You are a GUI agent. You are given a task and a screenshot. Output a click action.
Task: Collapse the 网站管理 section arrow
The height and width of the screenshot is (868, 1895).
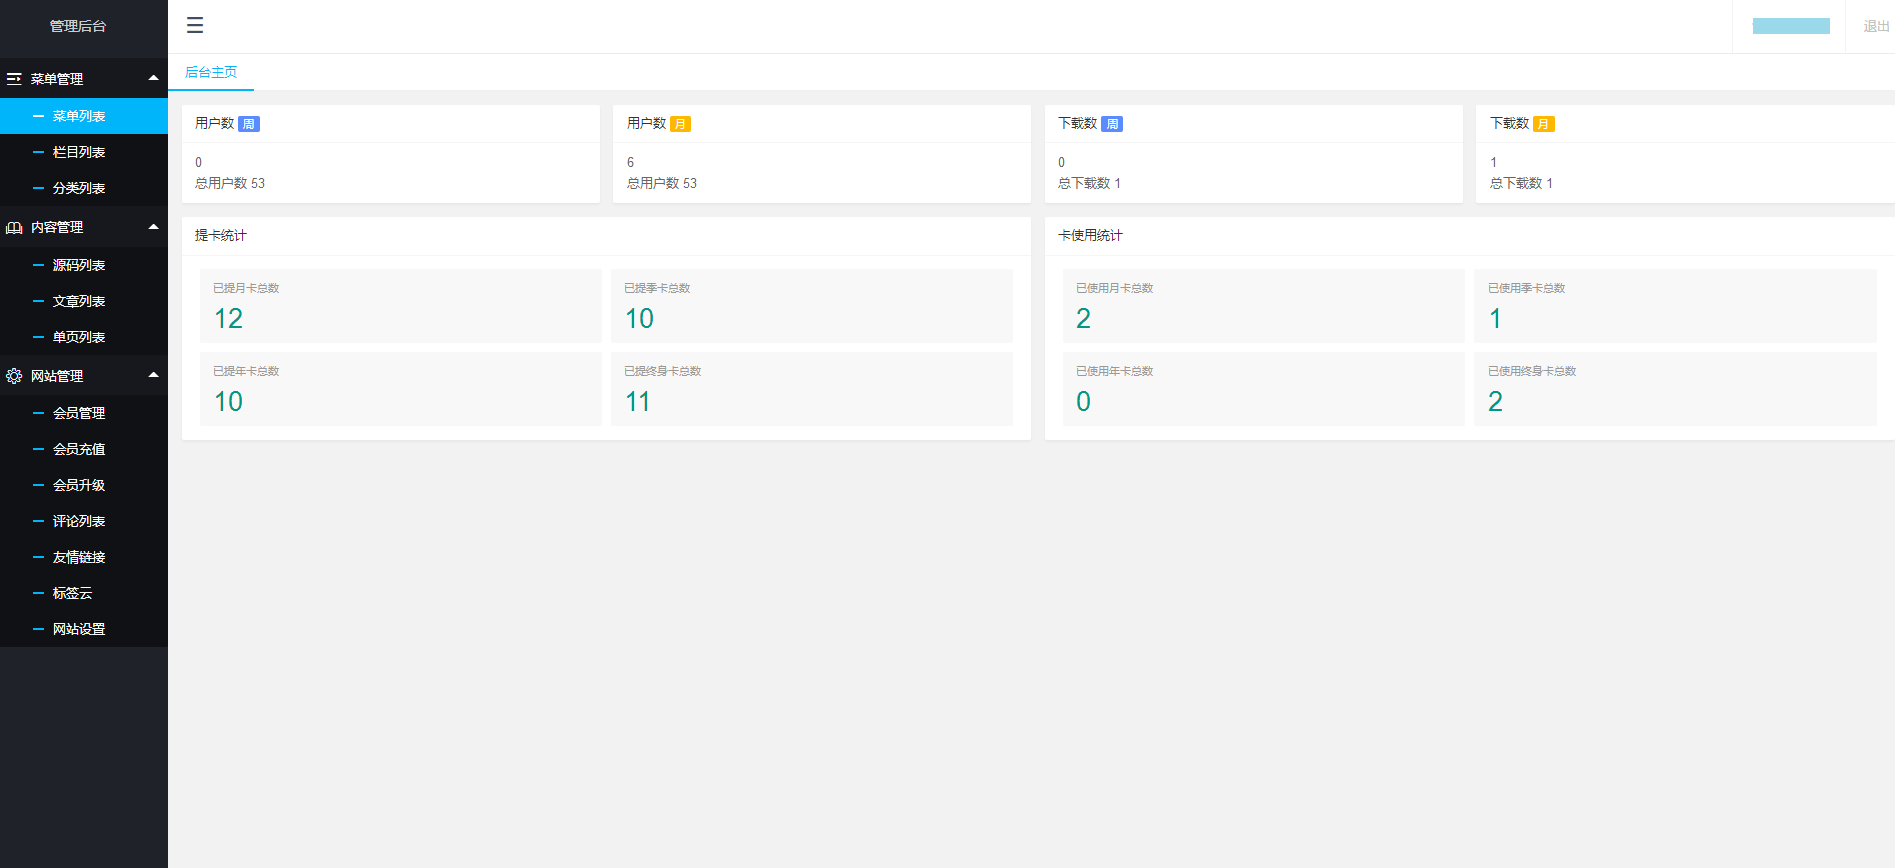pos(153,375)
